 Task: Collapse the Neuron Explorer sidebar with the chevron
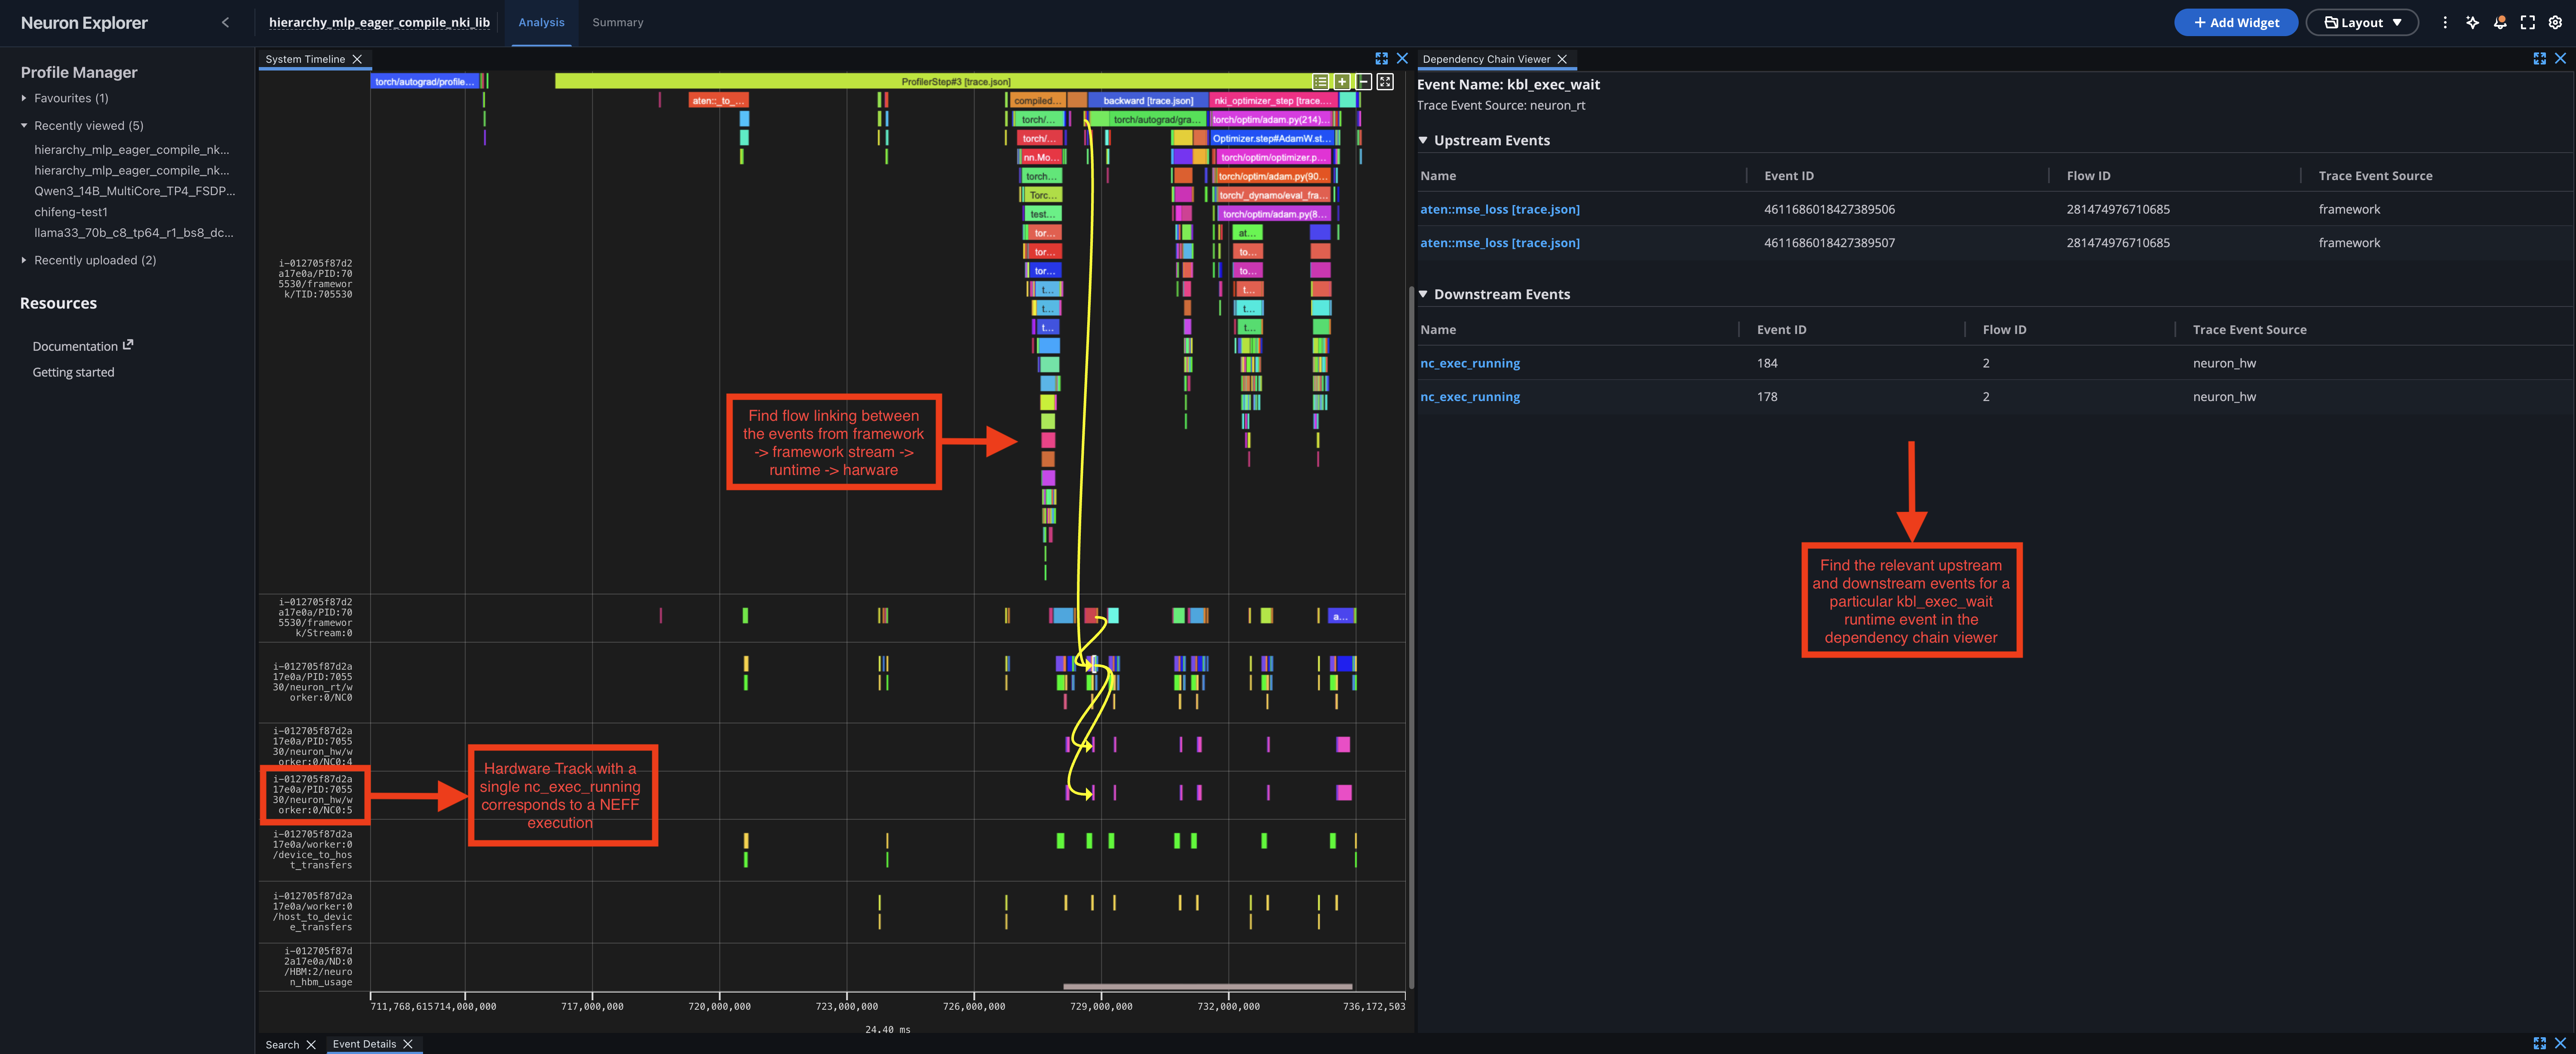[225, 22]
